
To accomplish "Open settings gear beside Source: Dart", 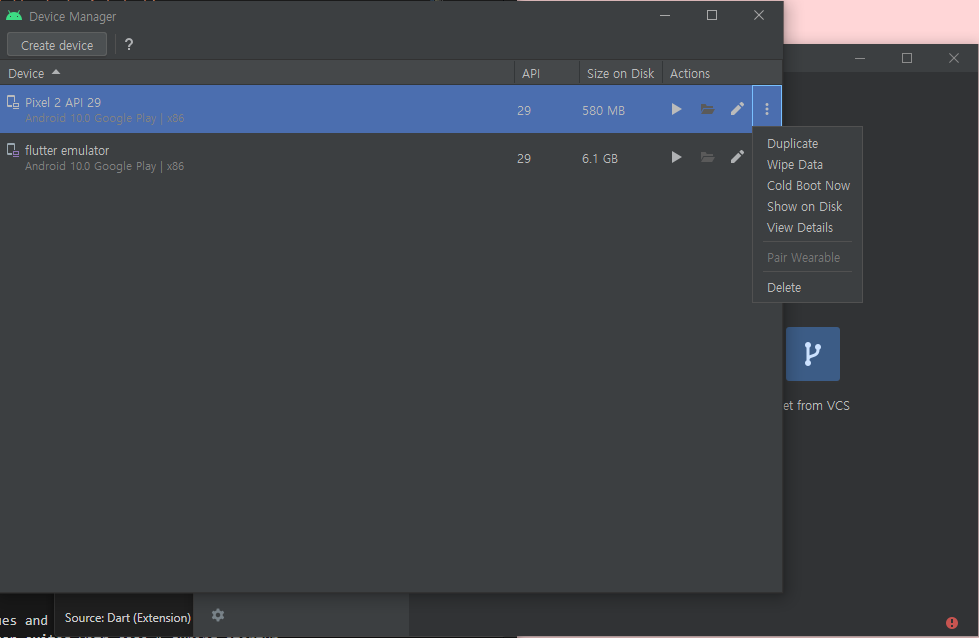I will 217,615.
